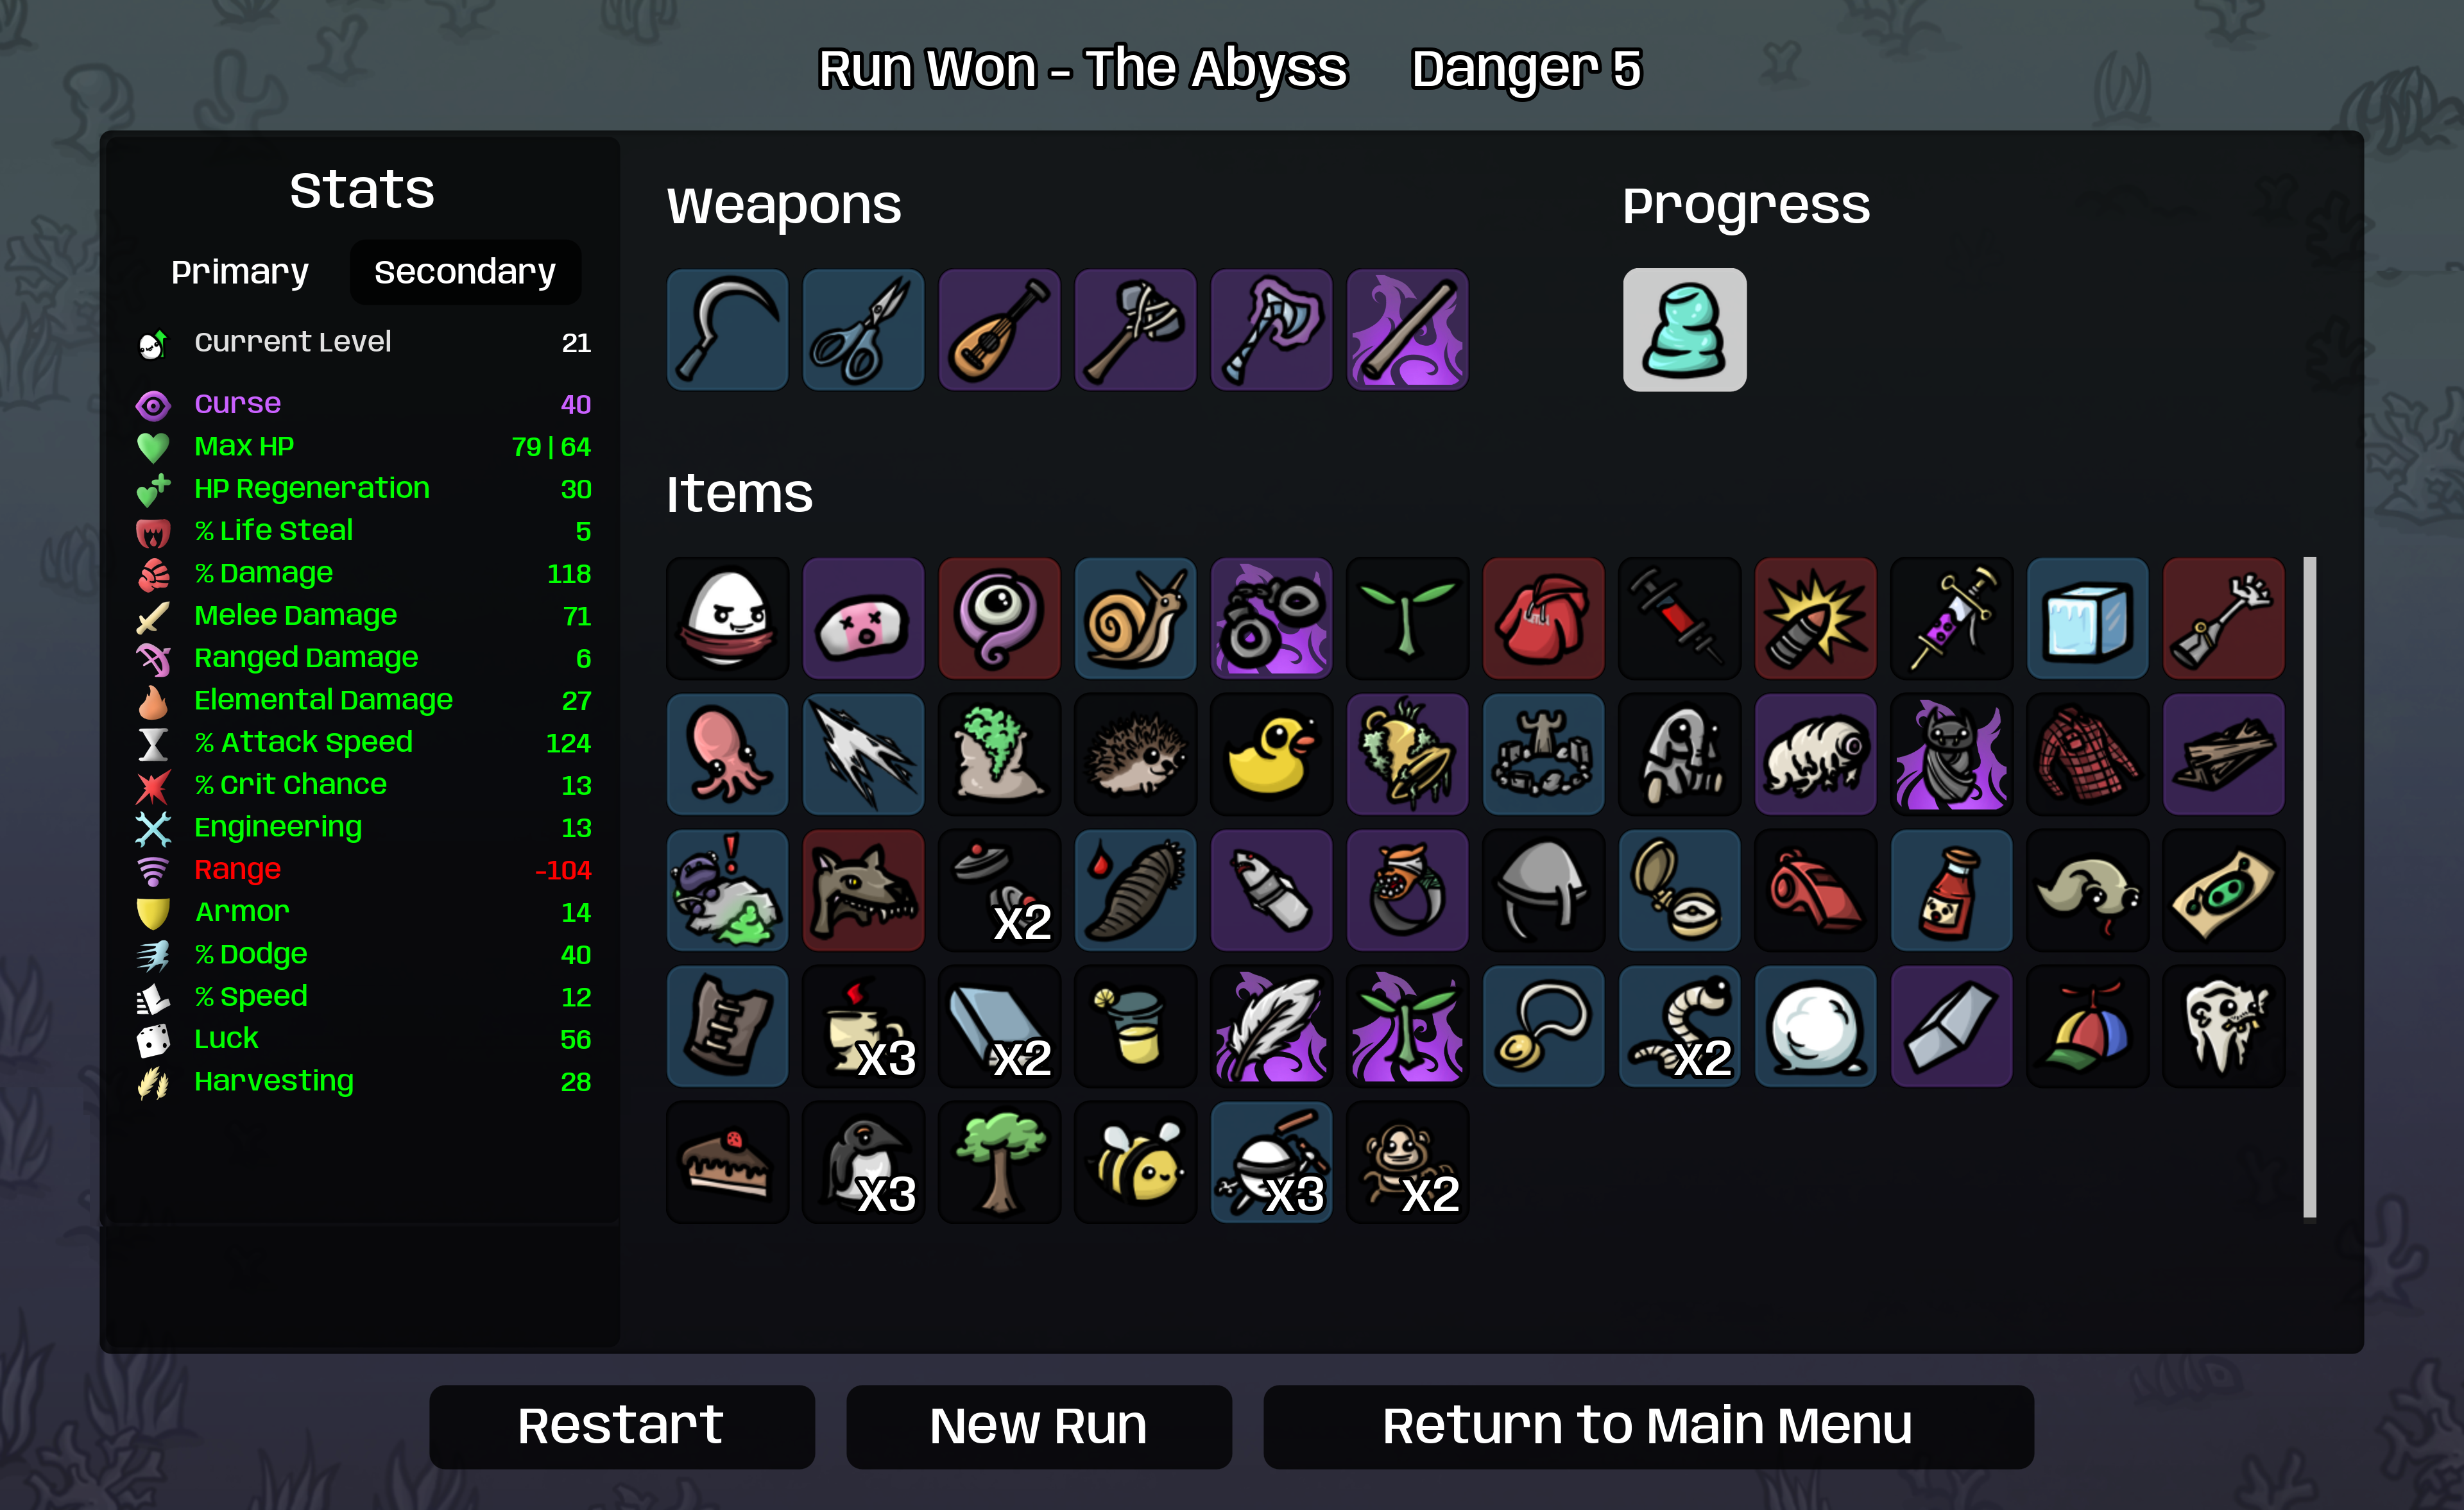Viewport: 2464px width, 1510px height.
Task: Click the Restart button
Action: point(622,1426)
